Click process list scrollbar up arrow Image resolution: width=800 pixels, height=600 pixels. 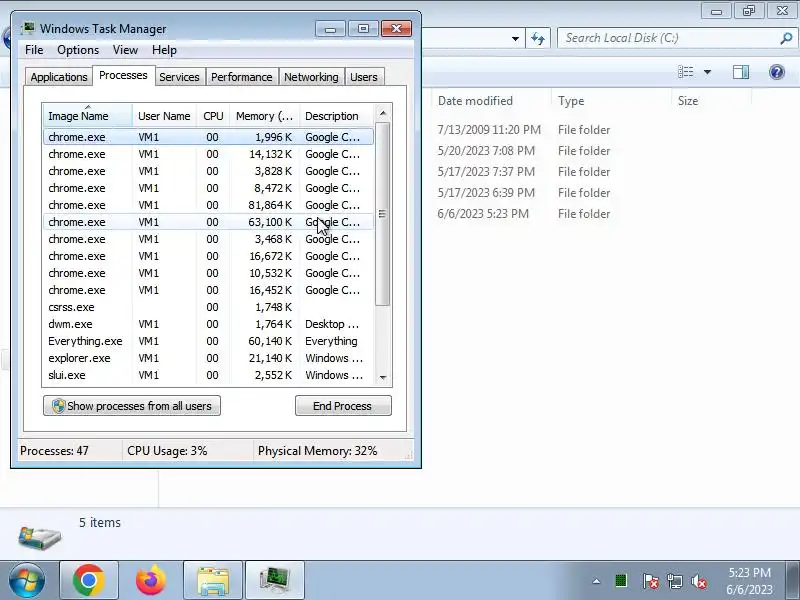[383, 113]
